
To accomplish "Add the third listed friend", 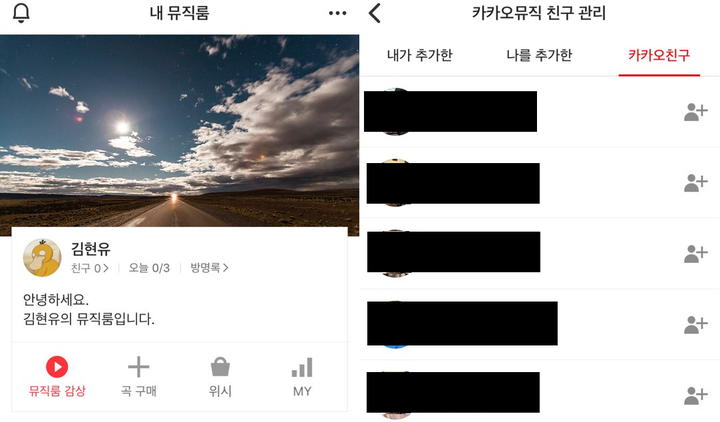I will tap(696, 253).
